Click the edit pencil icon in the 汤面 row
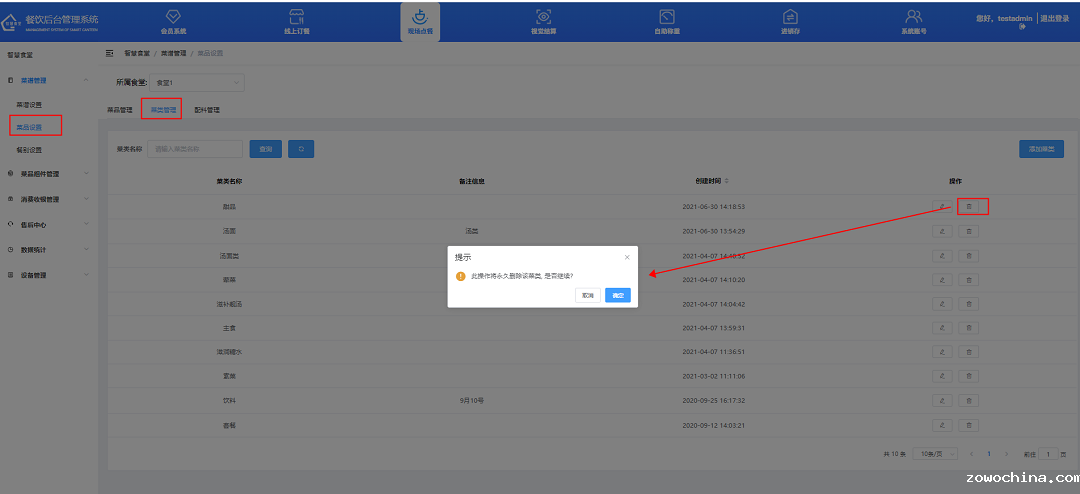 (942, 231)
